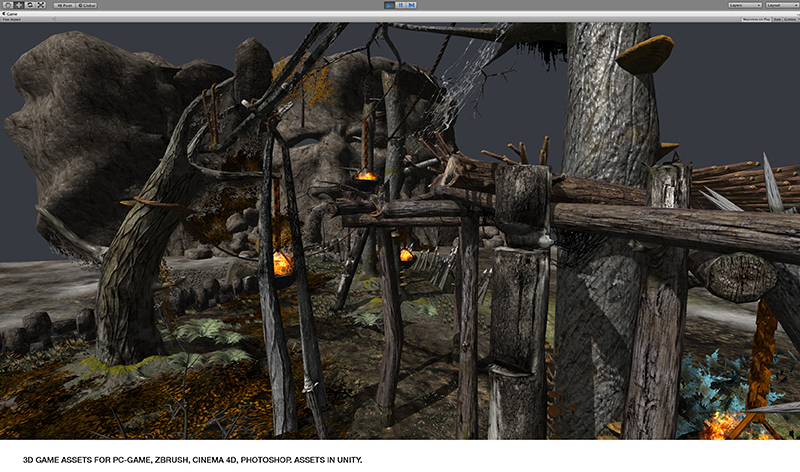The height and width of the screenshot is (472, 800).
Task: Pause the game preview
Action: coord(400,5)
